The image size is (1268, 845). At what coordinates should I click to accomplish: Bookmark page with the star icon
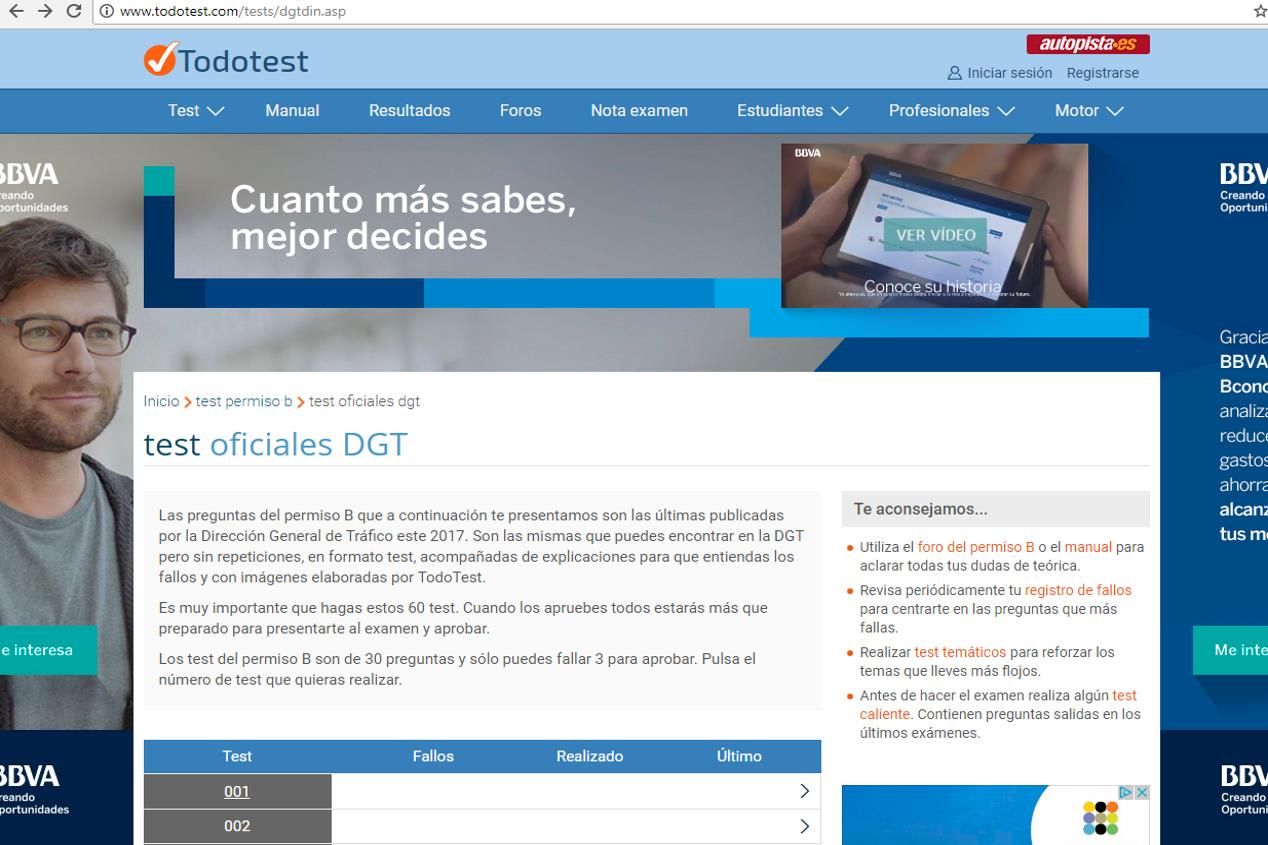pos(1260,11)
